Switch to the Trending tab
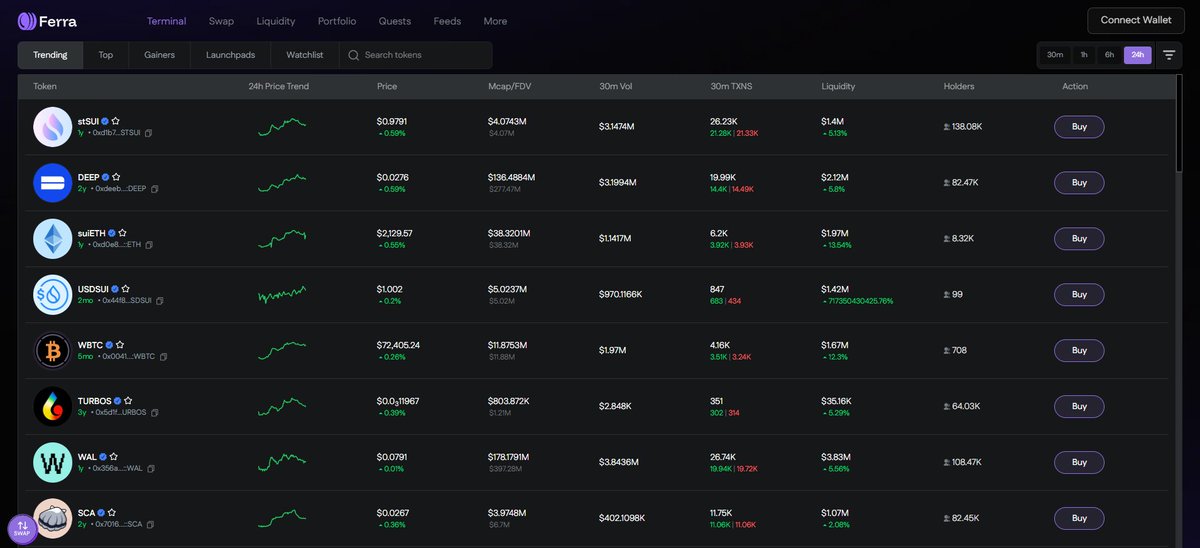Image resolution: width=1200 pixels, height=548 pixels. pos(51,55)
